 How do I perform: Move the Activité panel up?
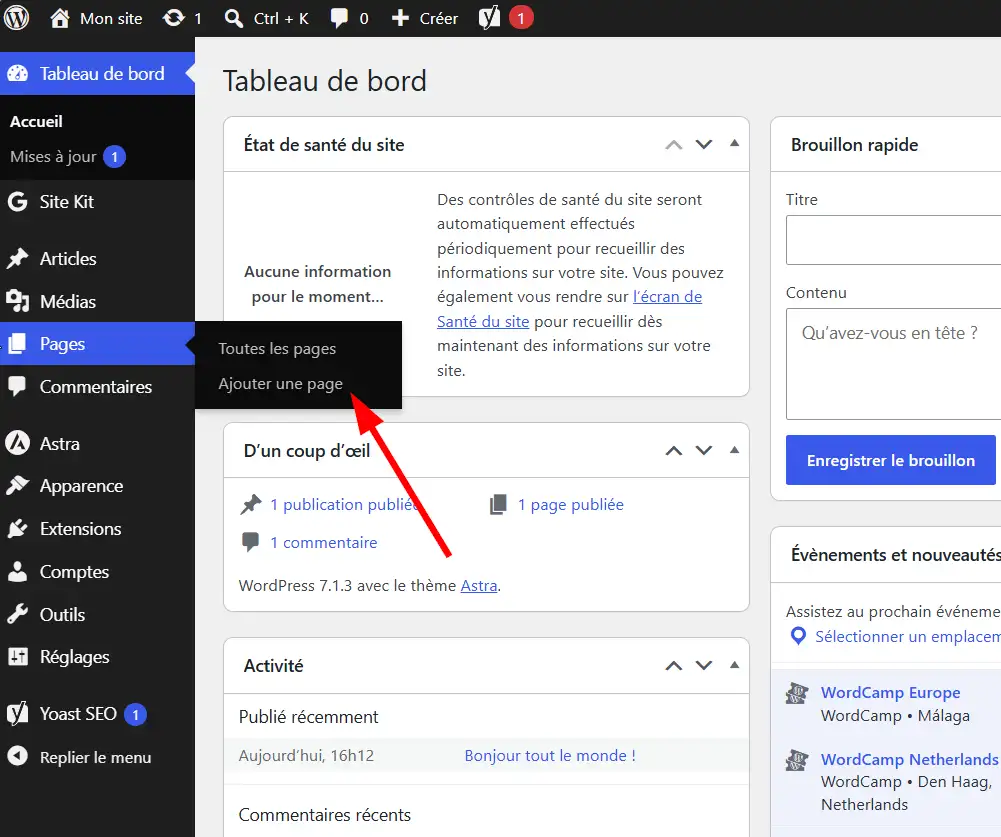pos(674,666)
